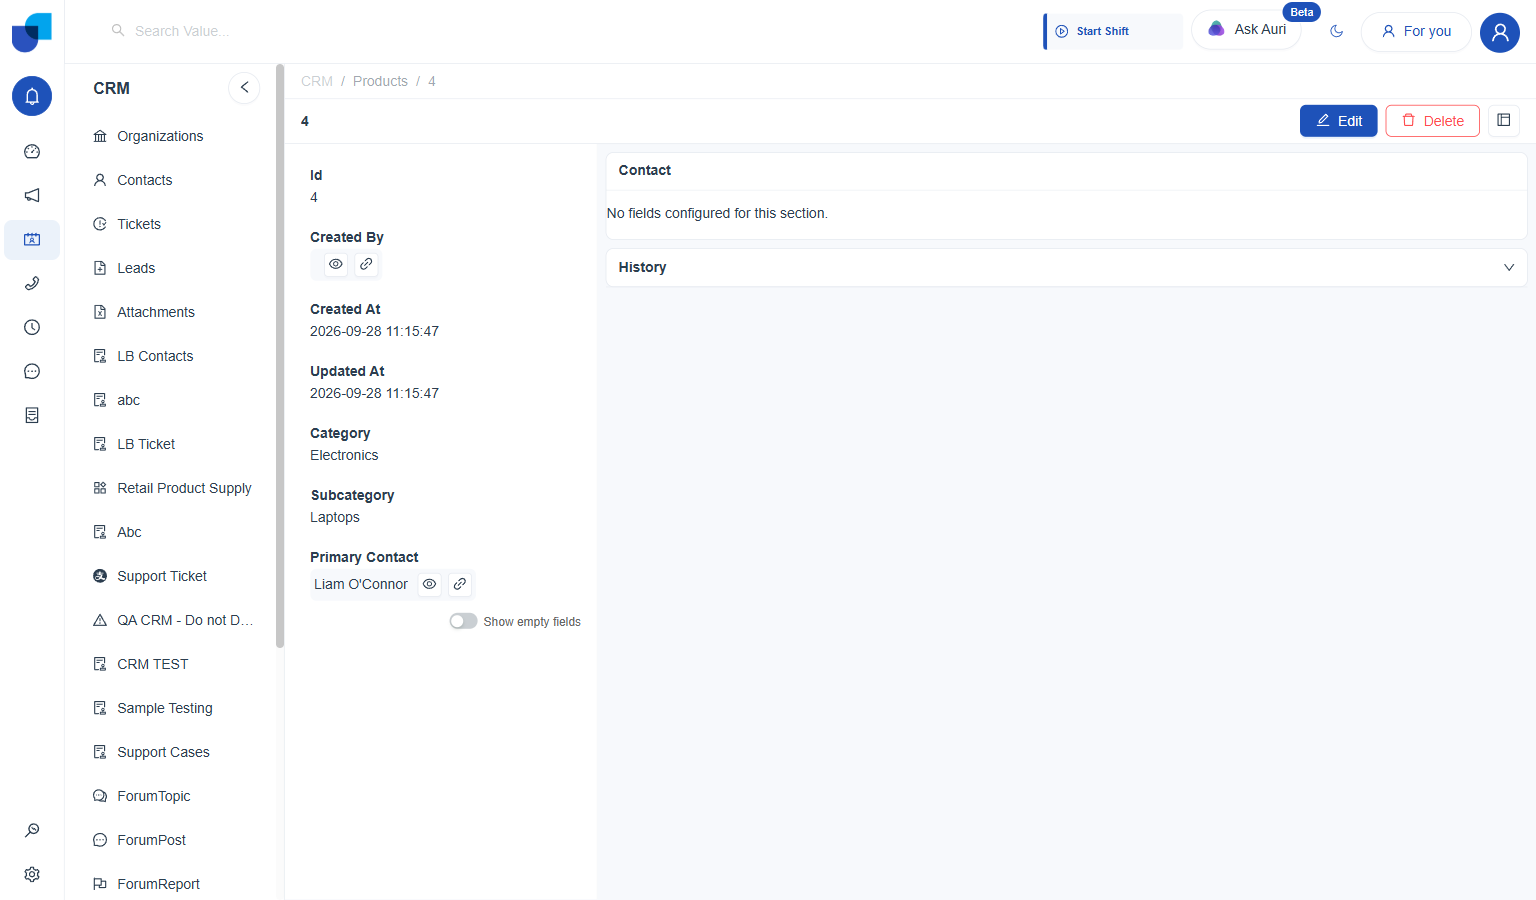Open the notifications bell icon
This screenshot has width=1536, height=900.
(32, 96)
